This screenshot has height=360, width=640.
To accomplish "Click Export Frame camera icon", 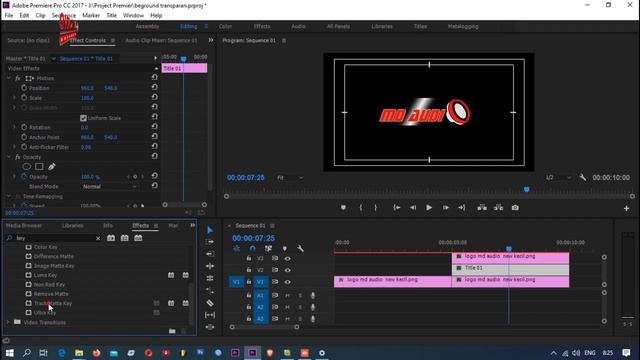I will coord(515,208).
